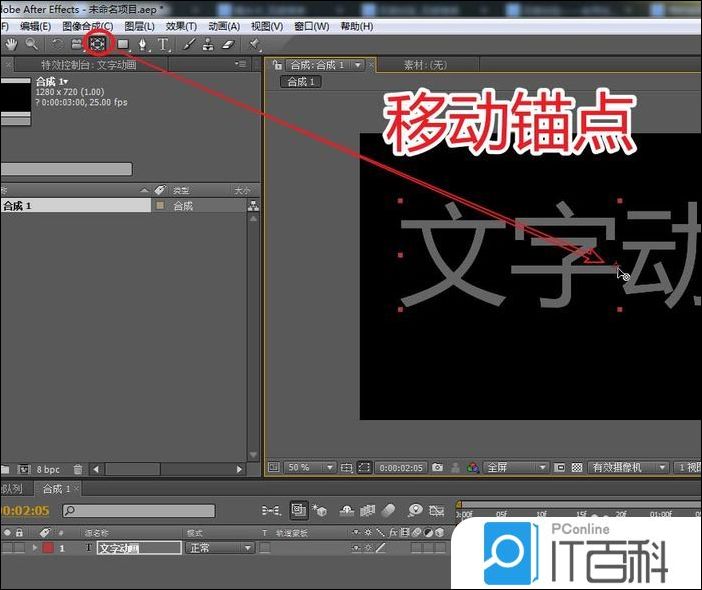This screenshot has width=702, height=590.
Task: Select the Horizontal Type tool
Action: pyautogui.click(x=163, y=44)
